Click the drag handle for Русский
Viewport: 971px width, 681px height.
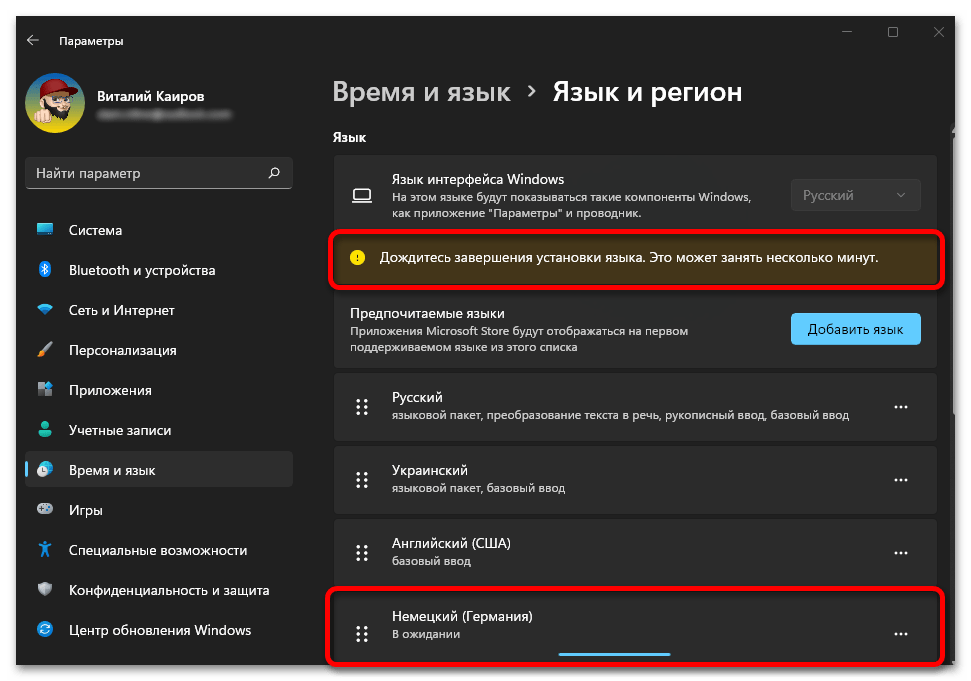pos(362,407)
